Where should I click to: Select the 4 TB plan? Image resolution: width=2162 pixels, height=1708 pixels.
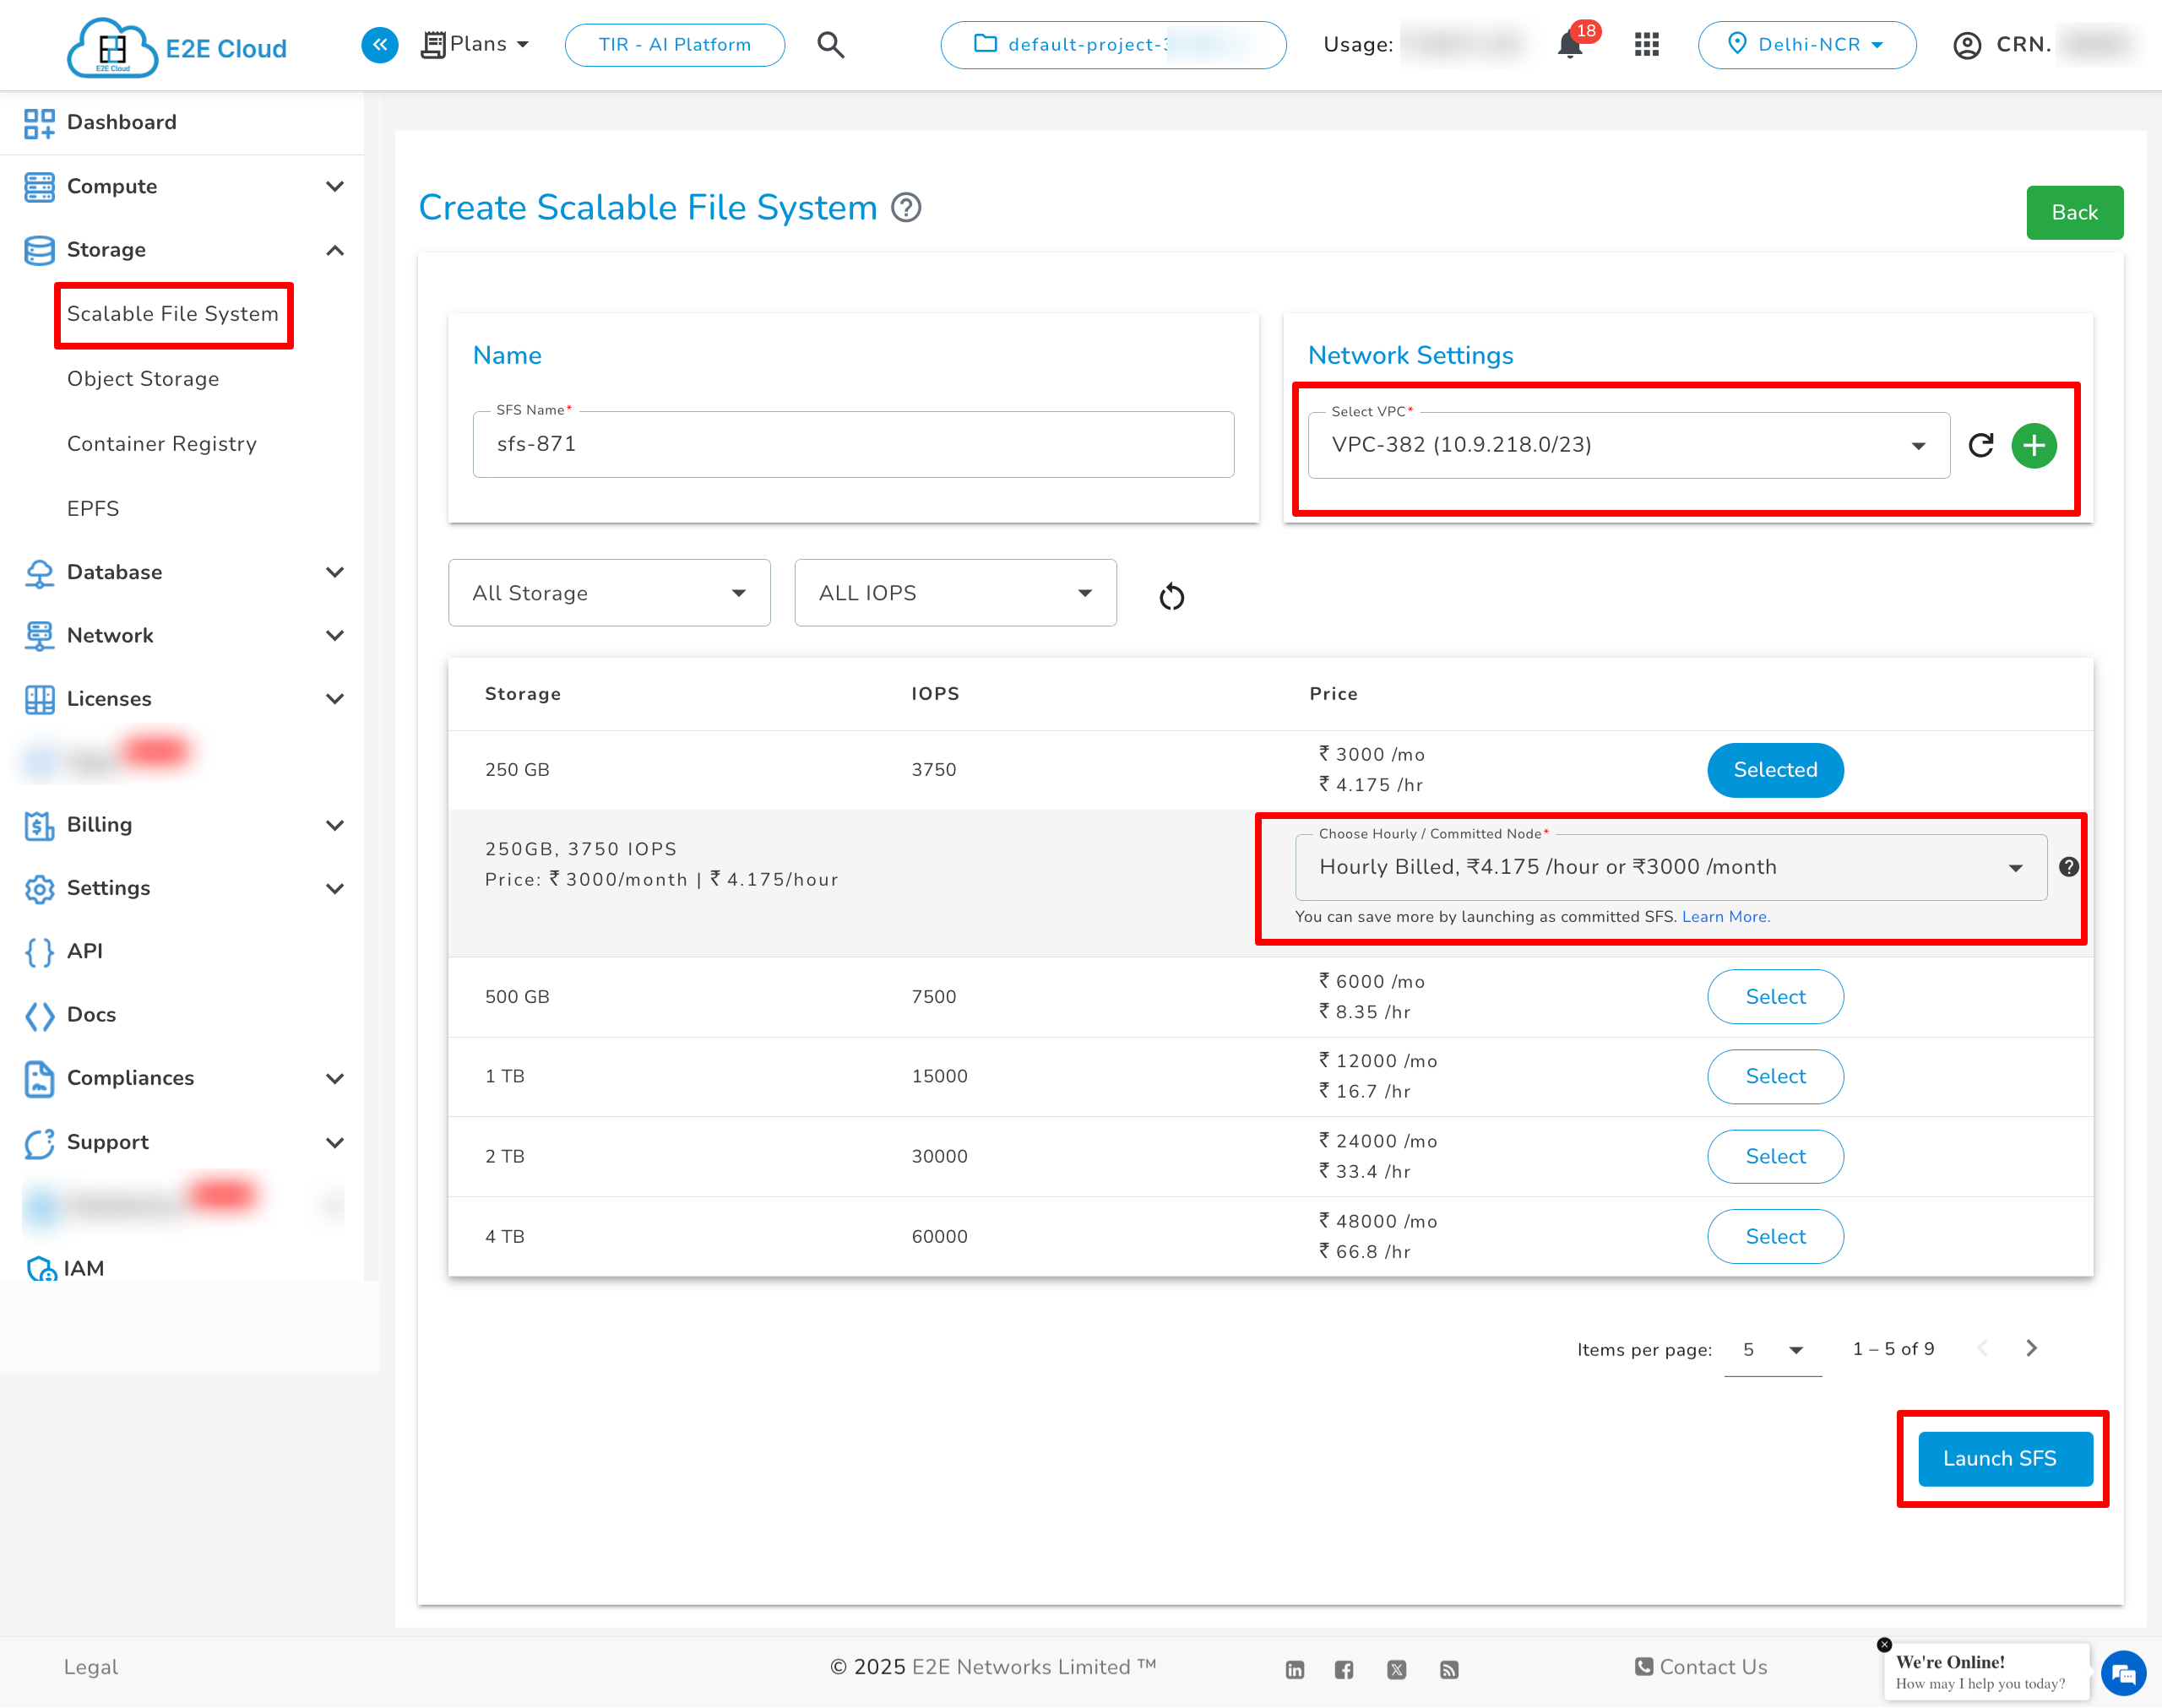click(x=1775, y=1237)
